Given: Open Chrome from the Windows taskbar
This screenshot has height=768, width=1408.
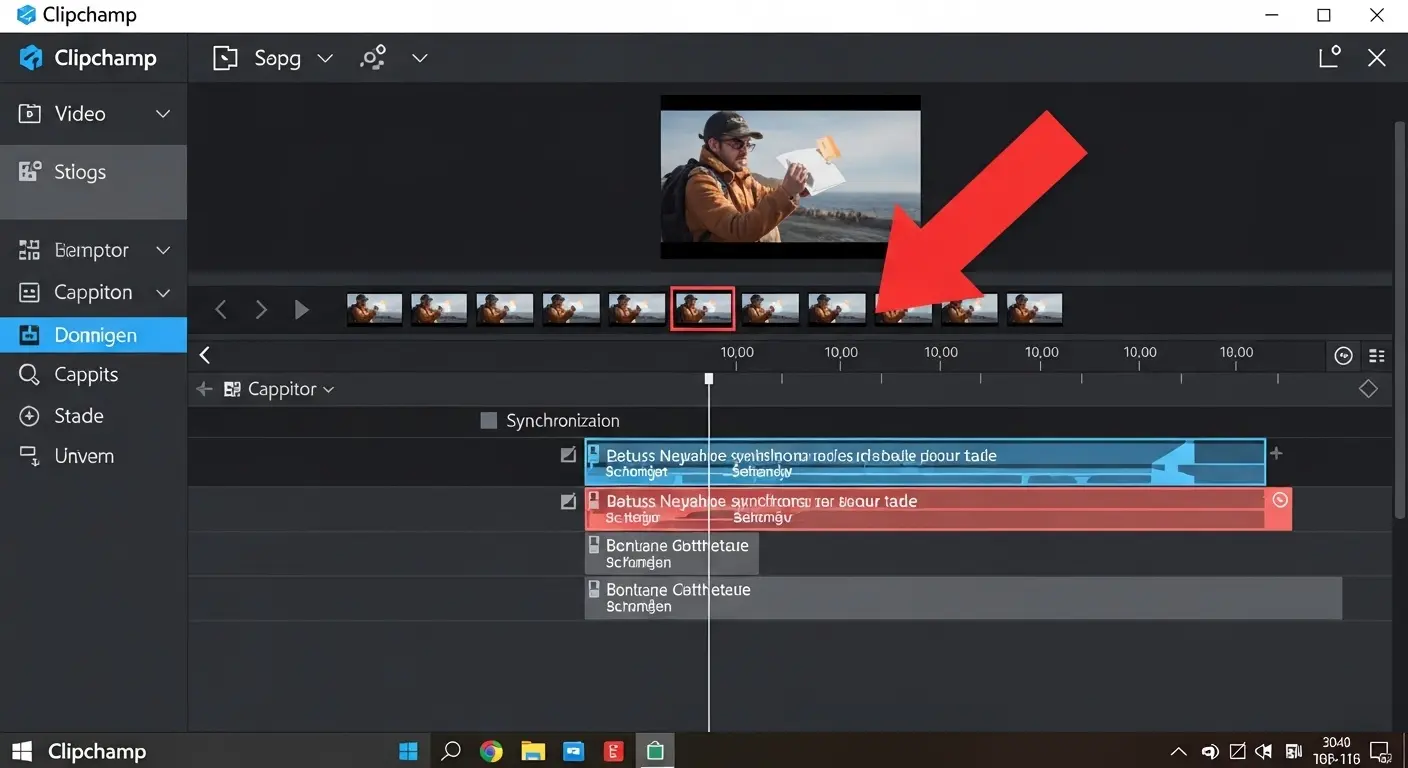Looking at the screenshot, I should point(491,751).
